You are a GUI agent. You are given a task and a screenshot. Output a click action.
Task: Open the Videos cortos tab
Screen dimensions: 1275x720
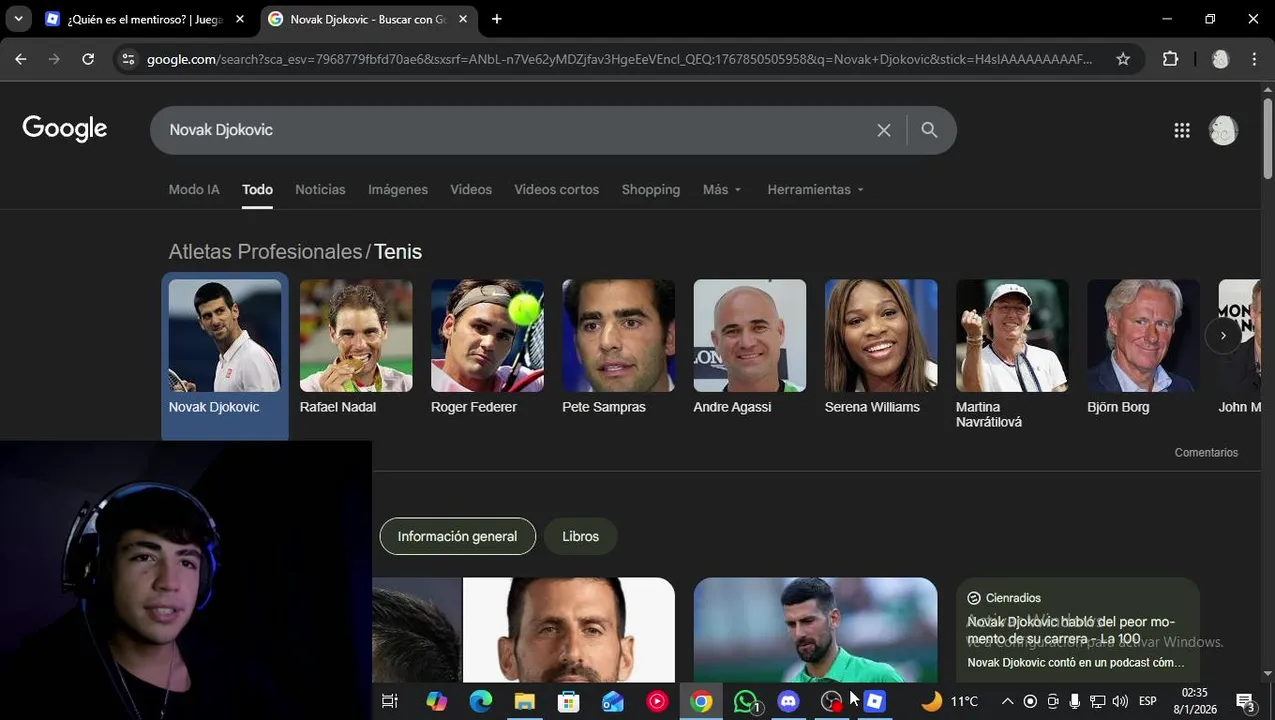coord(557,189)
